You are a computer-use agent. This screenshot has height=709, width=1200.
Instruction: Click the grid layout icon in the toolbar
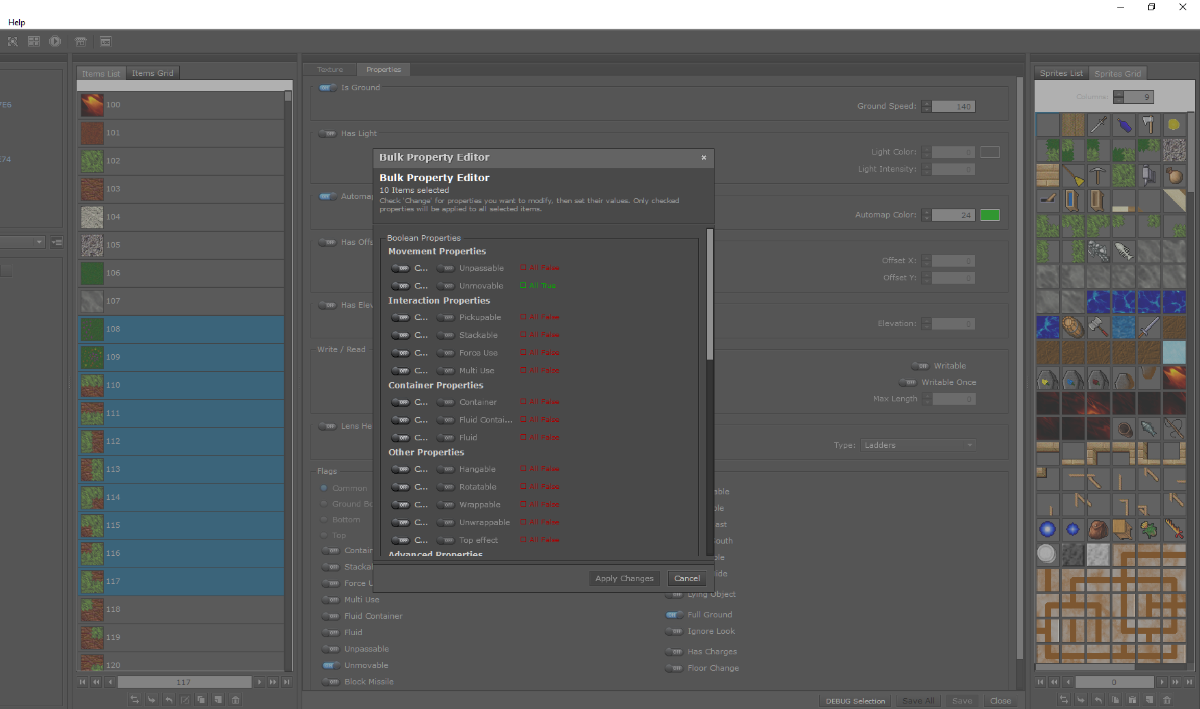click(x=34, y=41)
